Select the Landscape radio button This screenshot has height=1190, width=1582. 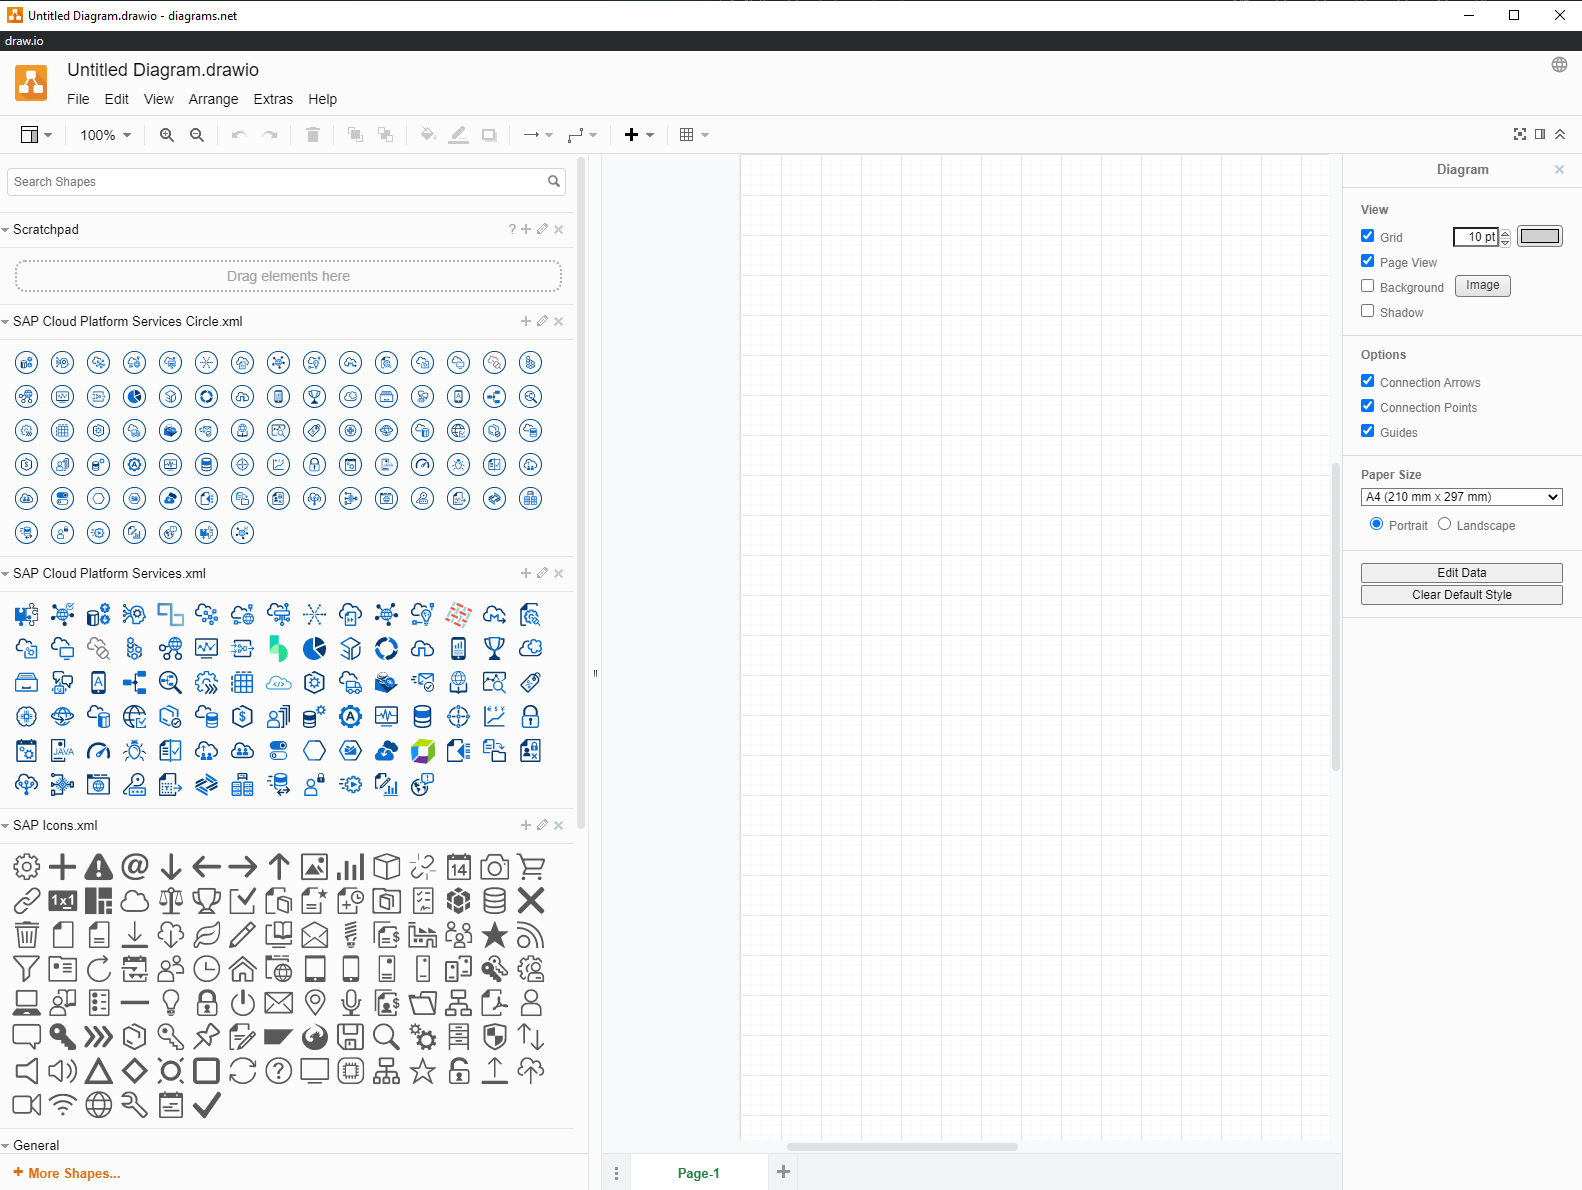[1444, 524]
